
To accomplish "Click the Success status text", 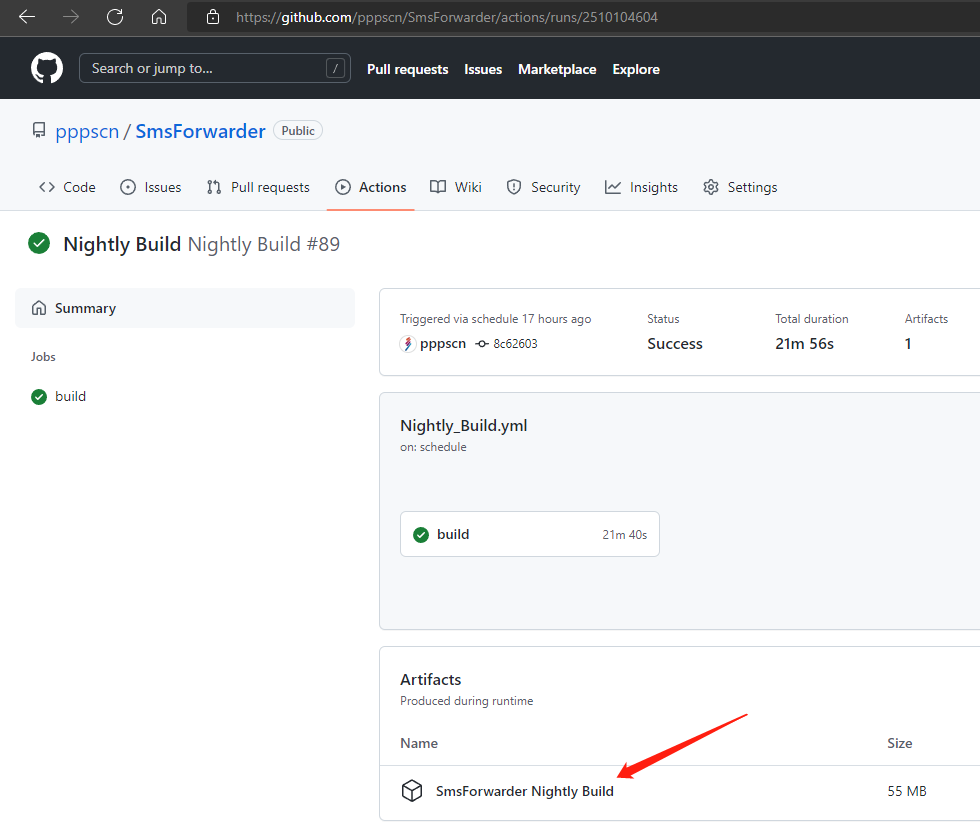I will point(674,344).
